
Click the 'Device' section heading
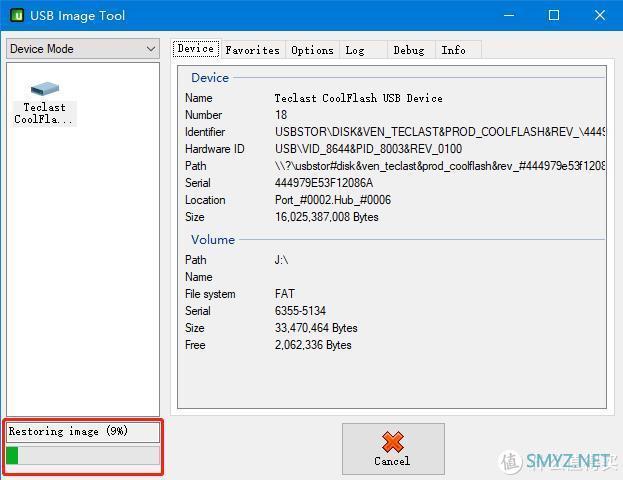210,77
